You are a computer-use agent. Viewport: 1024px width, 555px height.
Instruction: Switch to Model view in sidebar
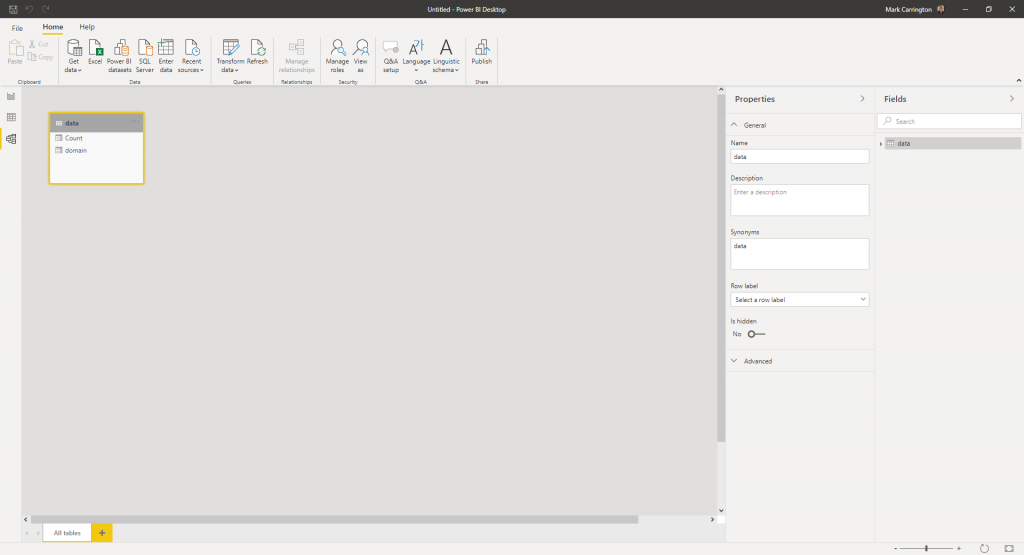tap(11, 139)
